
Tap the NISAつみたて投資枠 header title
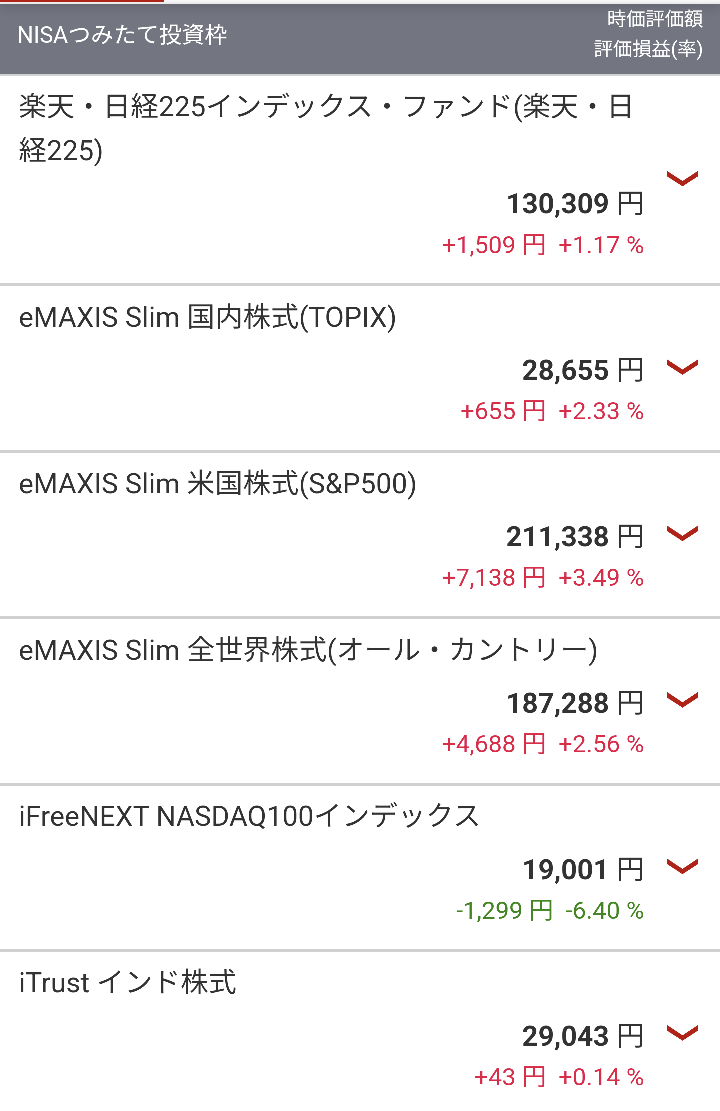(122, 35)
